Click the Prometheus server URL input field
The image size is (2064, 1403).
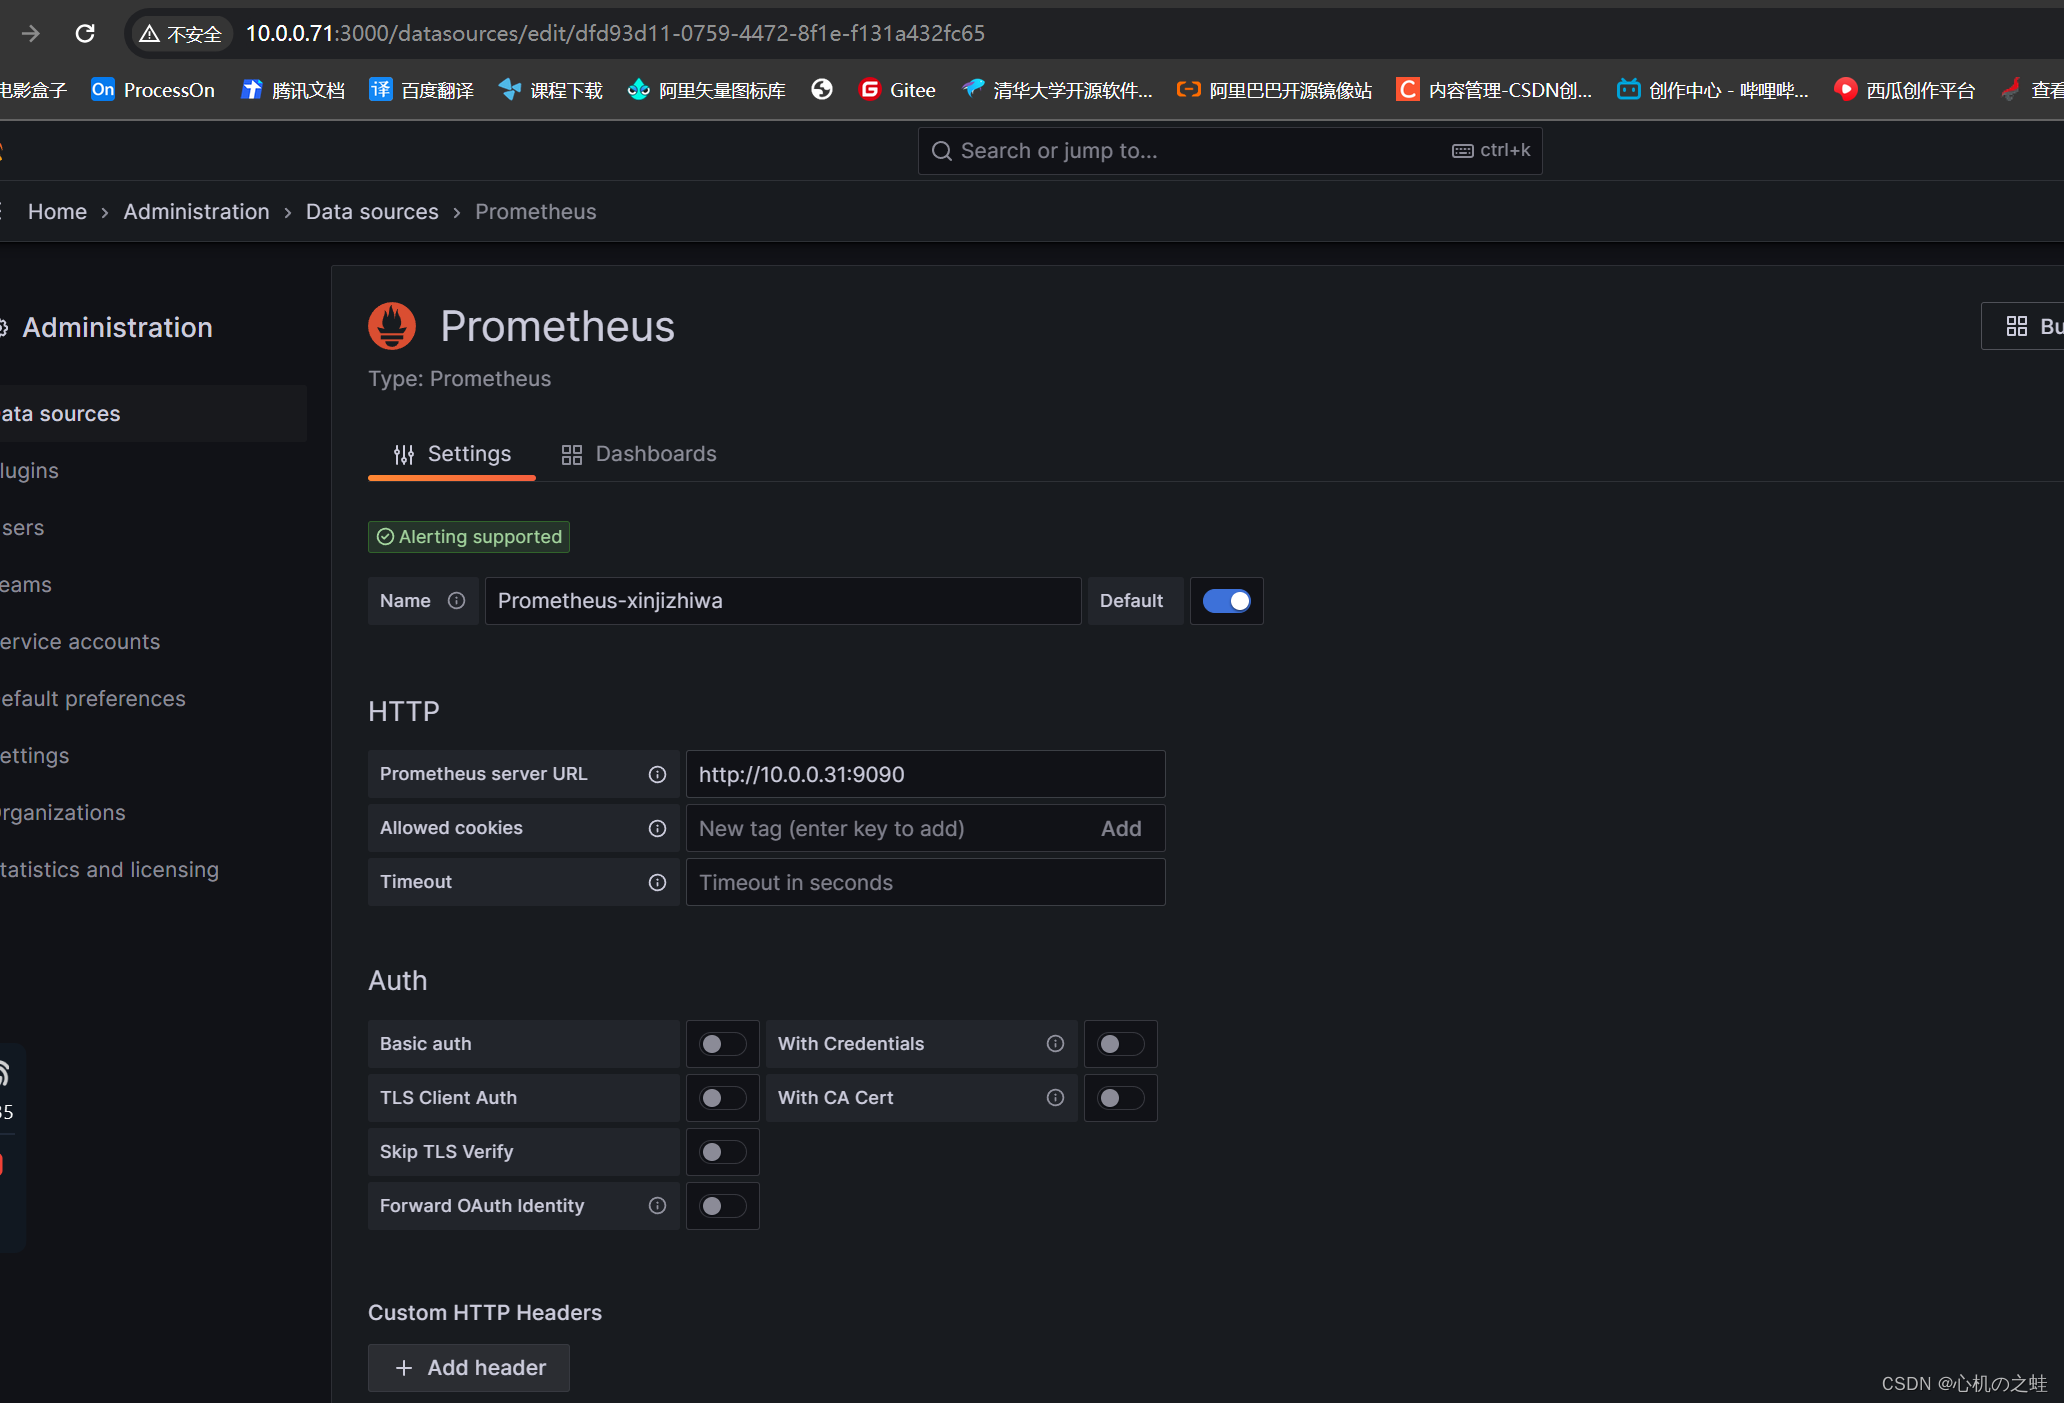[925, 774]
